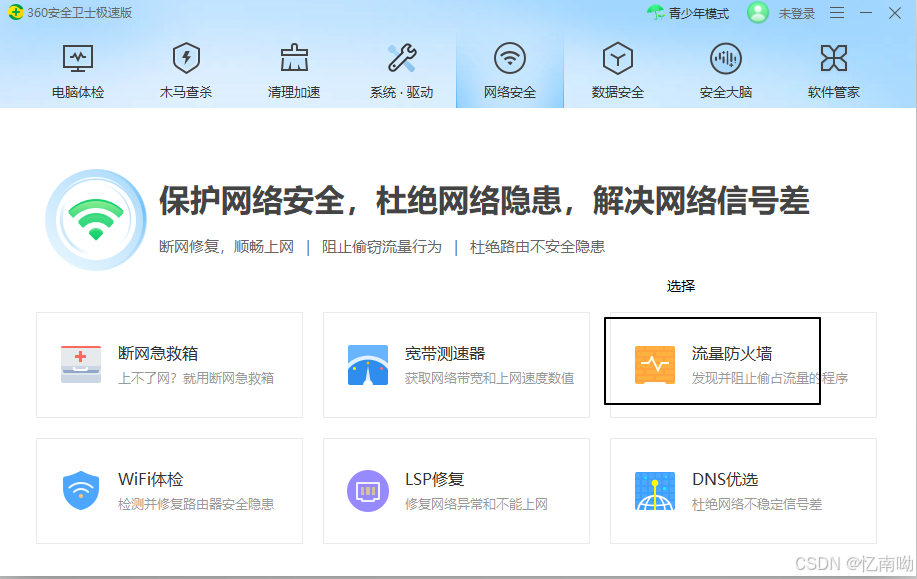Viewport: 917px width, 579px height.
Task: Switch to 软件管家 tab label
Action: click(833, 92)
